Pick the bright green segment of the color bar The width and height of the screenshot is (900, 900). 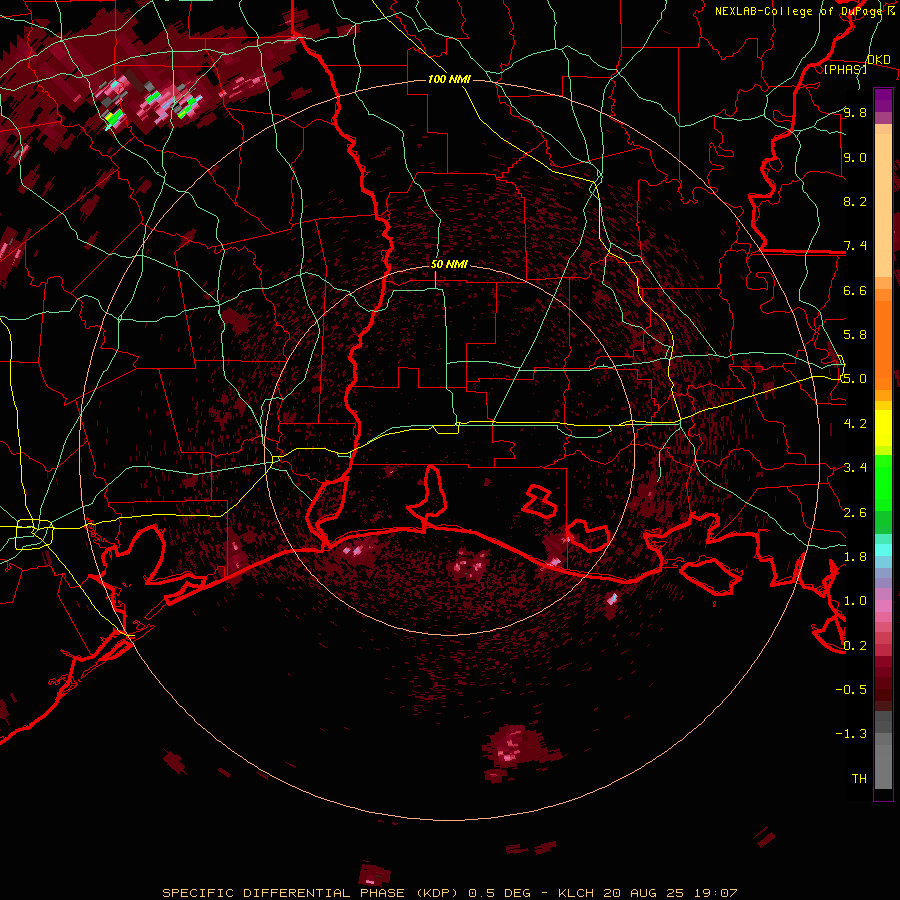pyautogui.click(x=883, y=482)
